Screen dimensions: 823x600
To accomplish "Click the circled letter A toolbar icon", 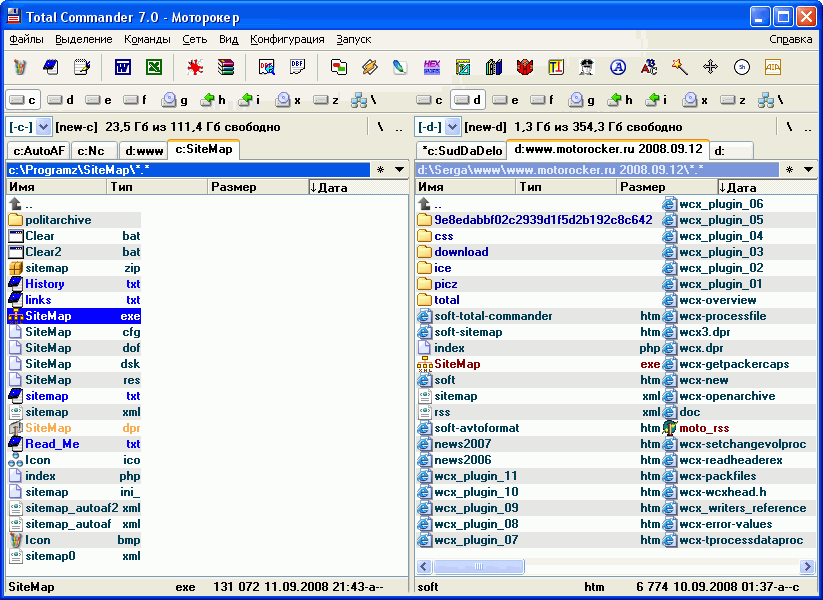I will click(x=618, y=67).
